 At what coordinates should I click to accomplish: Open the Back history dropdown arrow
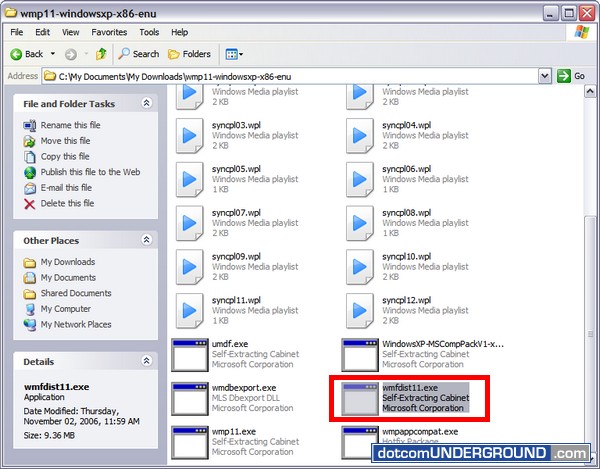[53, 54]
